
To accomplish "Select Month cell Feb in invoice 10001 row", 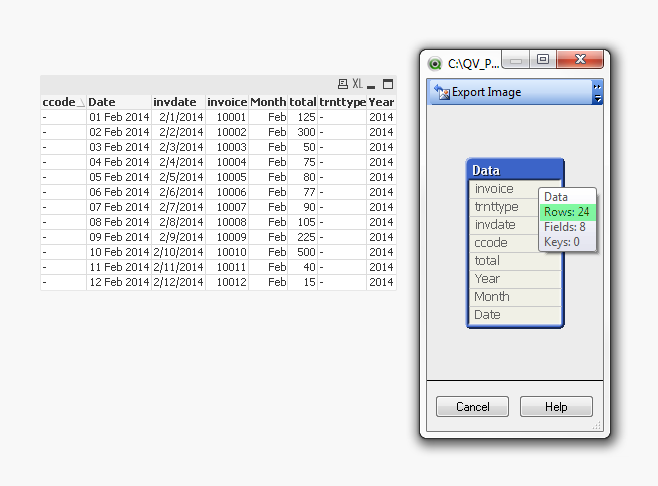I will 268,117.
